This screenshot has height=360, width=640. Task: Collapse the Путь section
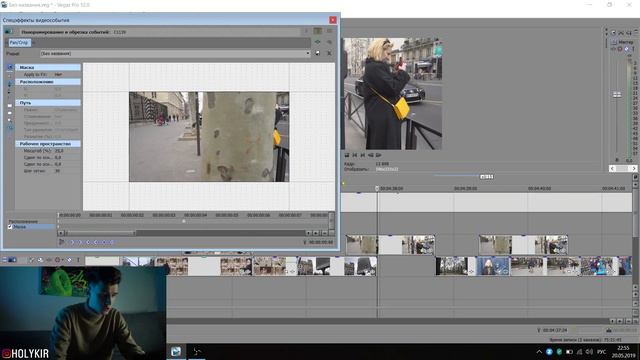click(x=48, y=103)
